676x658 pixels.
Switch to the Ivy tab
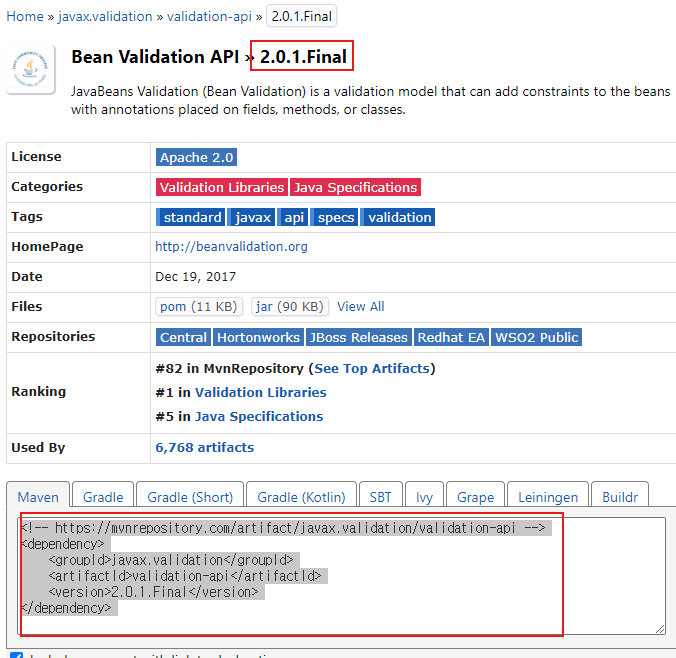(x=424, y=497)
